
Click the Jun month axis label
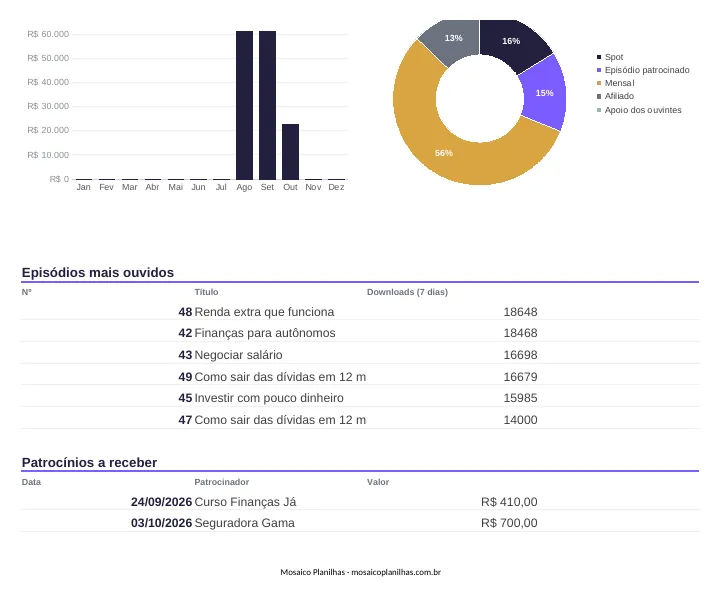(x=198, y=187)
